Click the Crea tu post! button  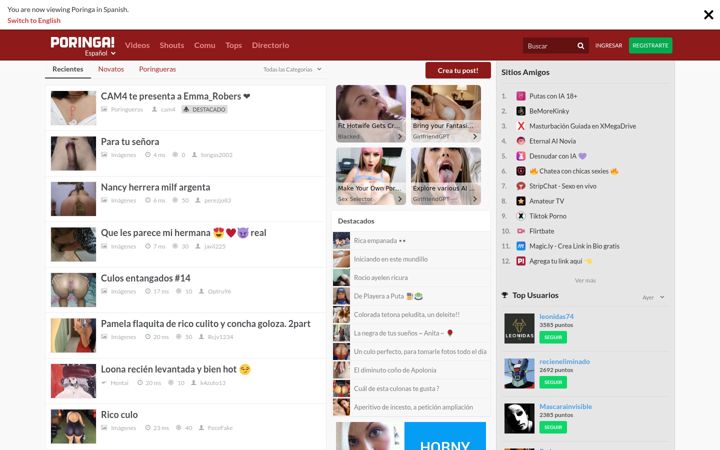point(458,70)
